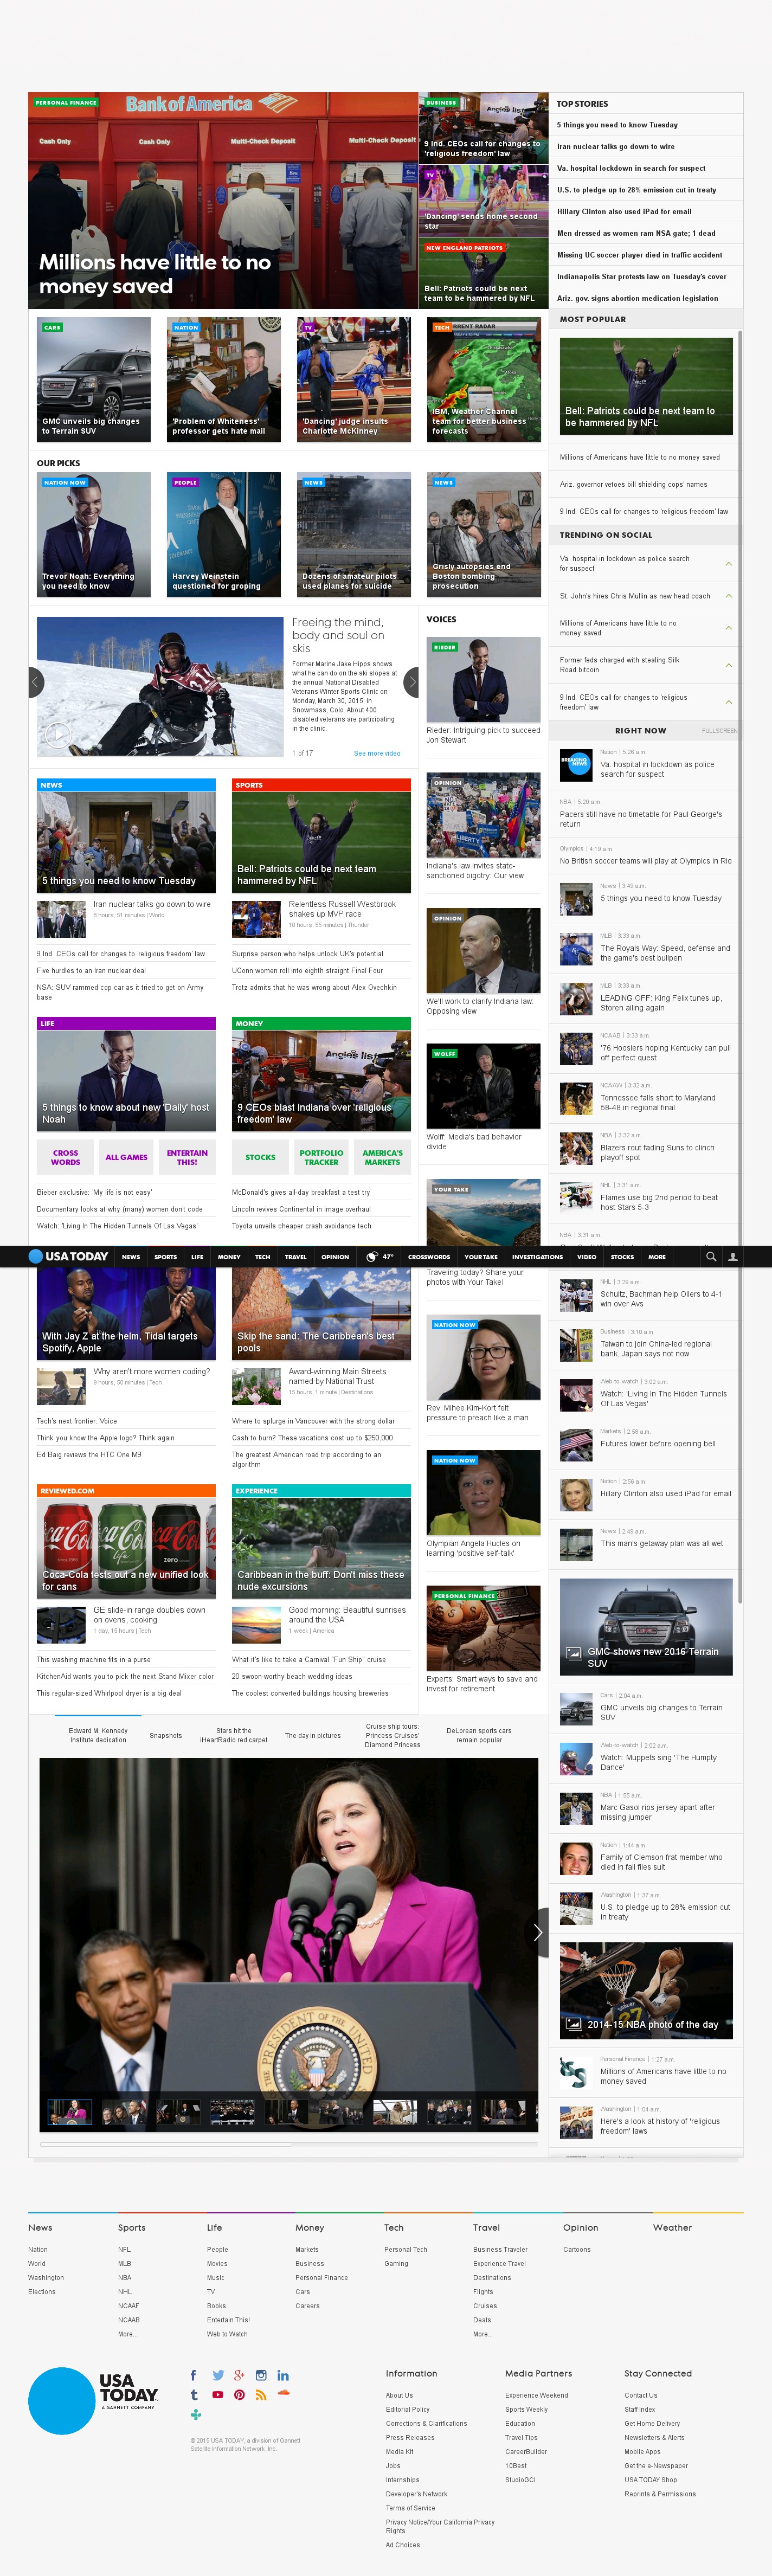Open the PORTFOLIO TRACKER button under Money

click(x=321, y=1157)
